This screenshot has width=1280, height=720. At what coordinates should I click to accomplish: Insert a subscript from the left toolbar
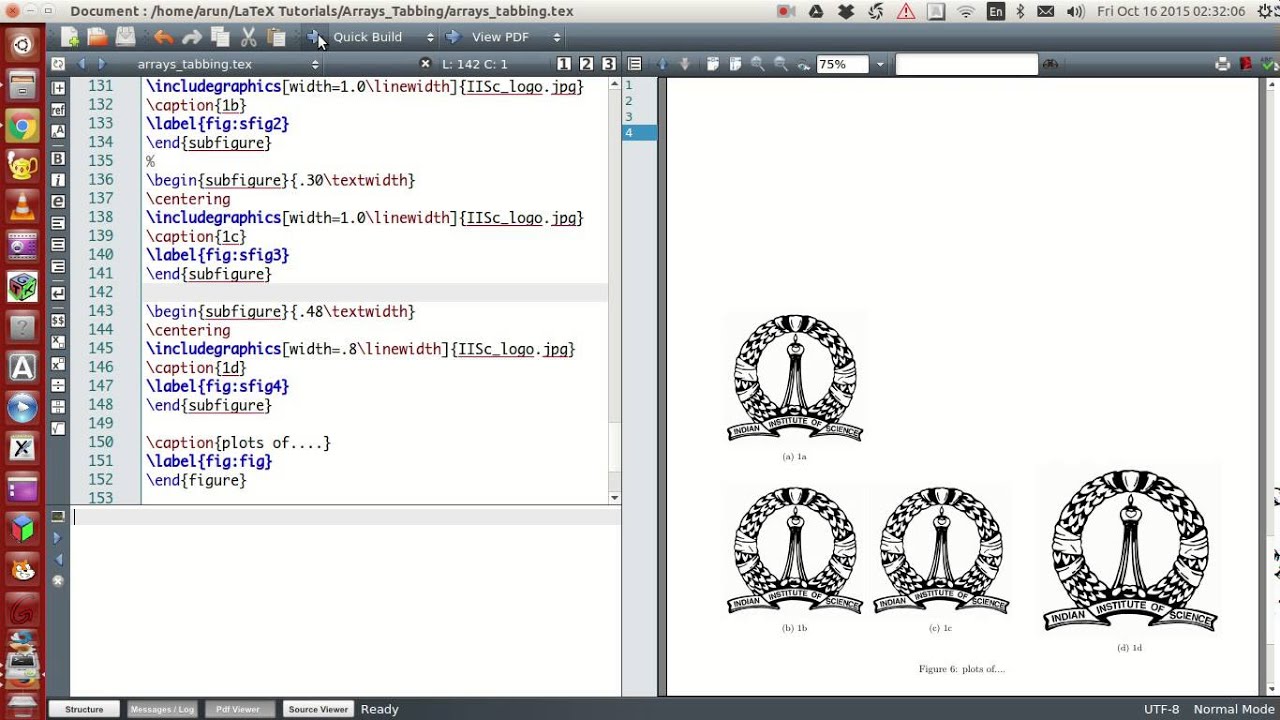coord(58,342)
